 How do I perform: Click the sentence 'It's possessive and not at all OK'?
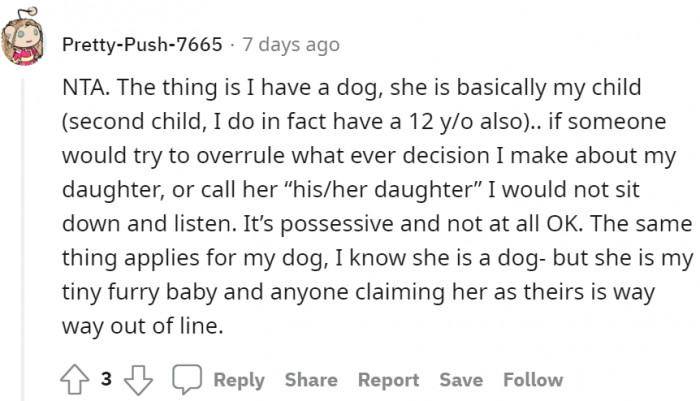point(412,224)
